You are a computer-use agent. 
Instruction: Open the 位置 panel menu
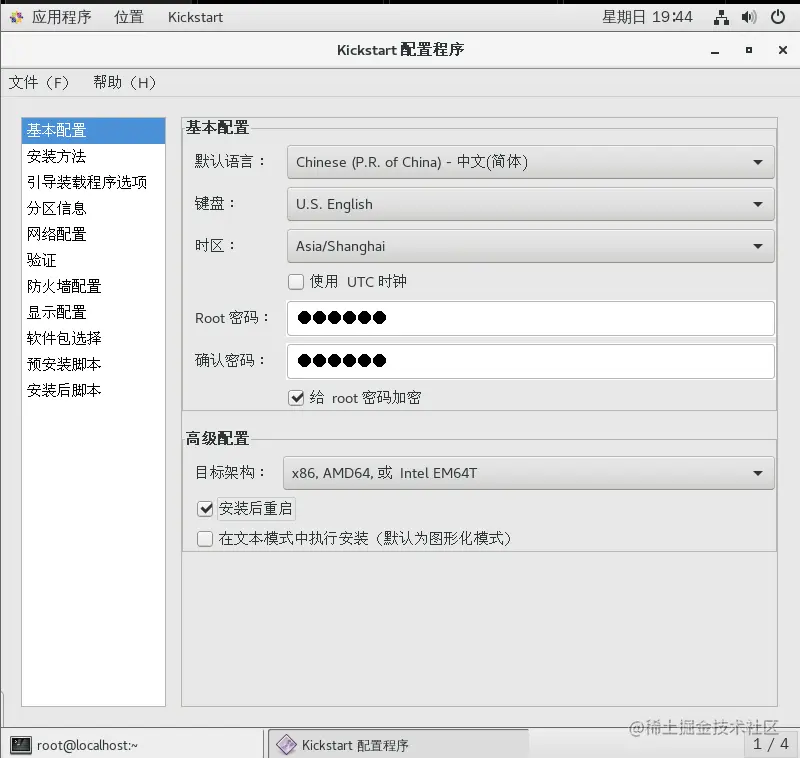pos(129,17)
